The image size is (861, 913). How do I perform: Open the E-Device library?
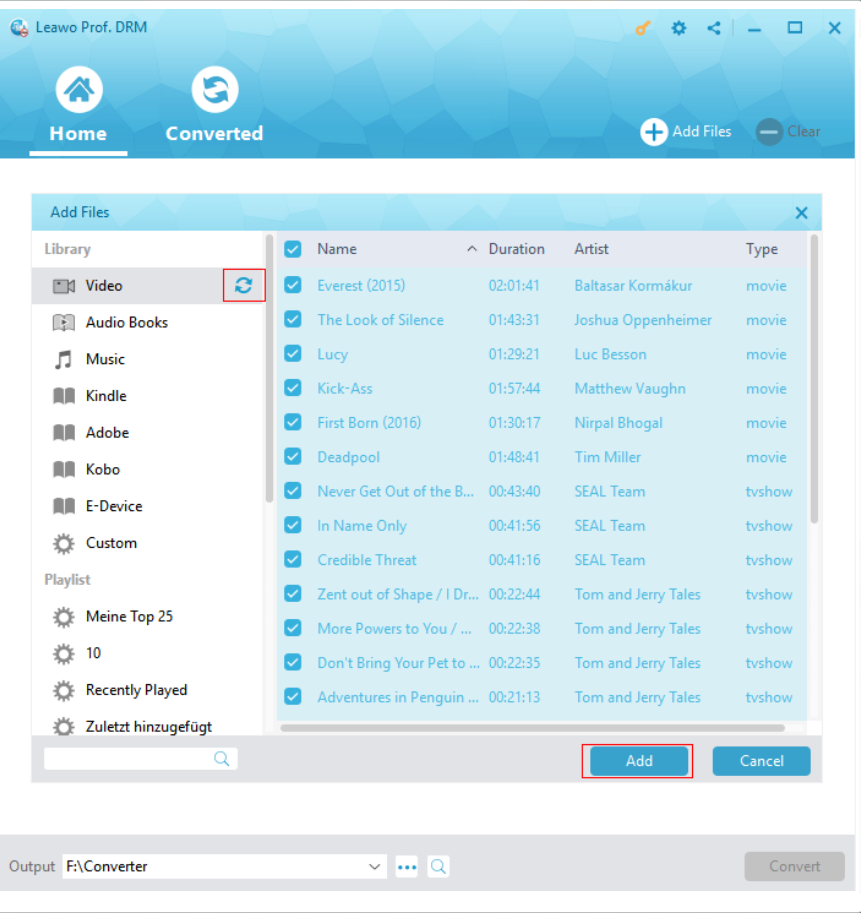click(x=148, y=506)
